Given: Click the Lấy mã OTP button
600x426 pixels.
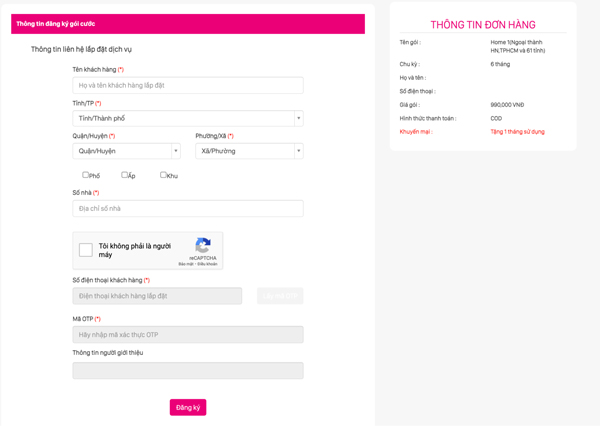Looking at the screenshot, I should point(280,296).
